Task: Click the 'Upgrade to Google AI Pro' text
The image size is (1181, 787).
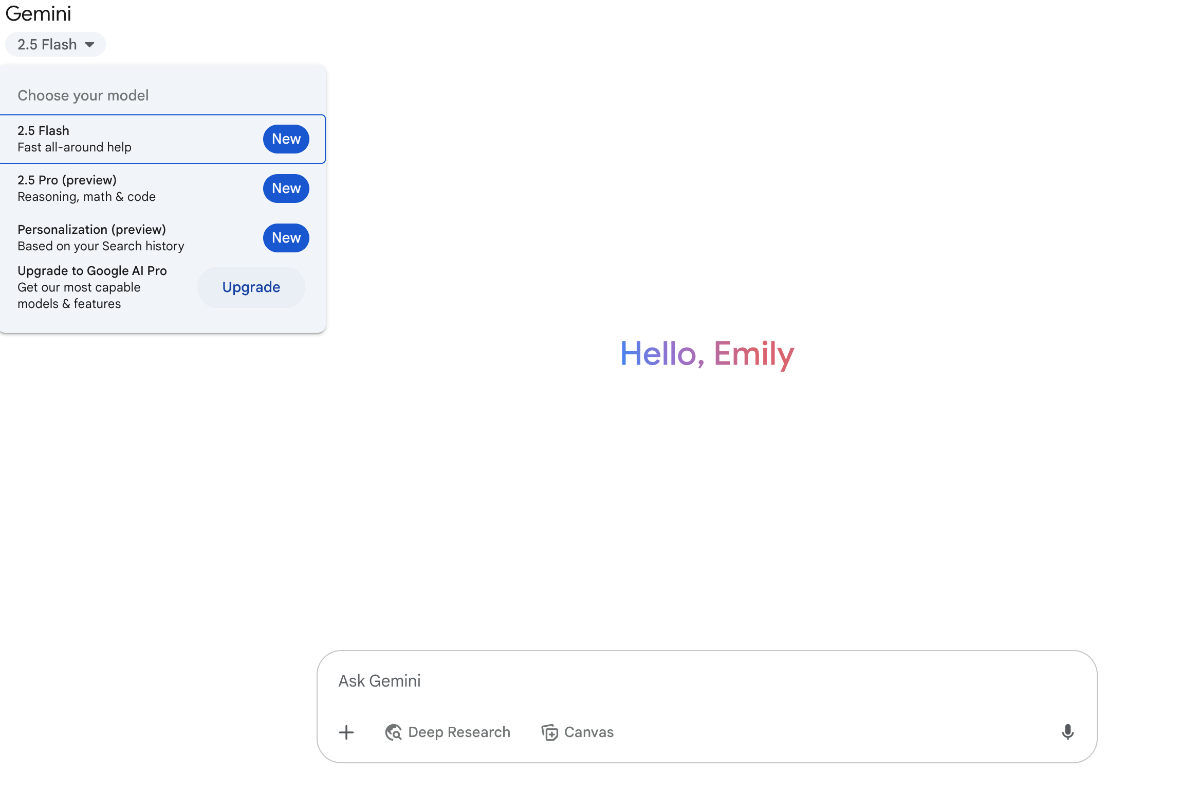Action: tap(92, 270)
